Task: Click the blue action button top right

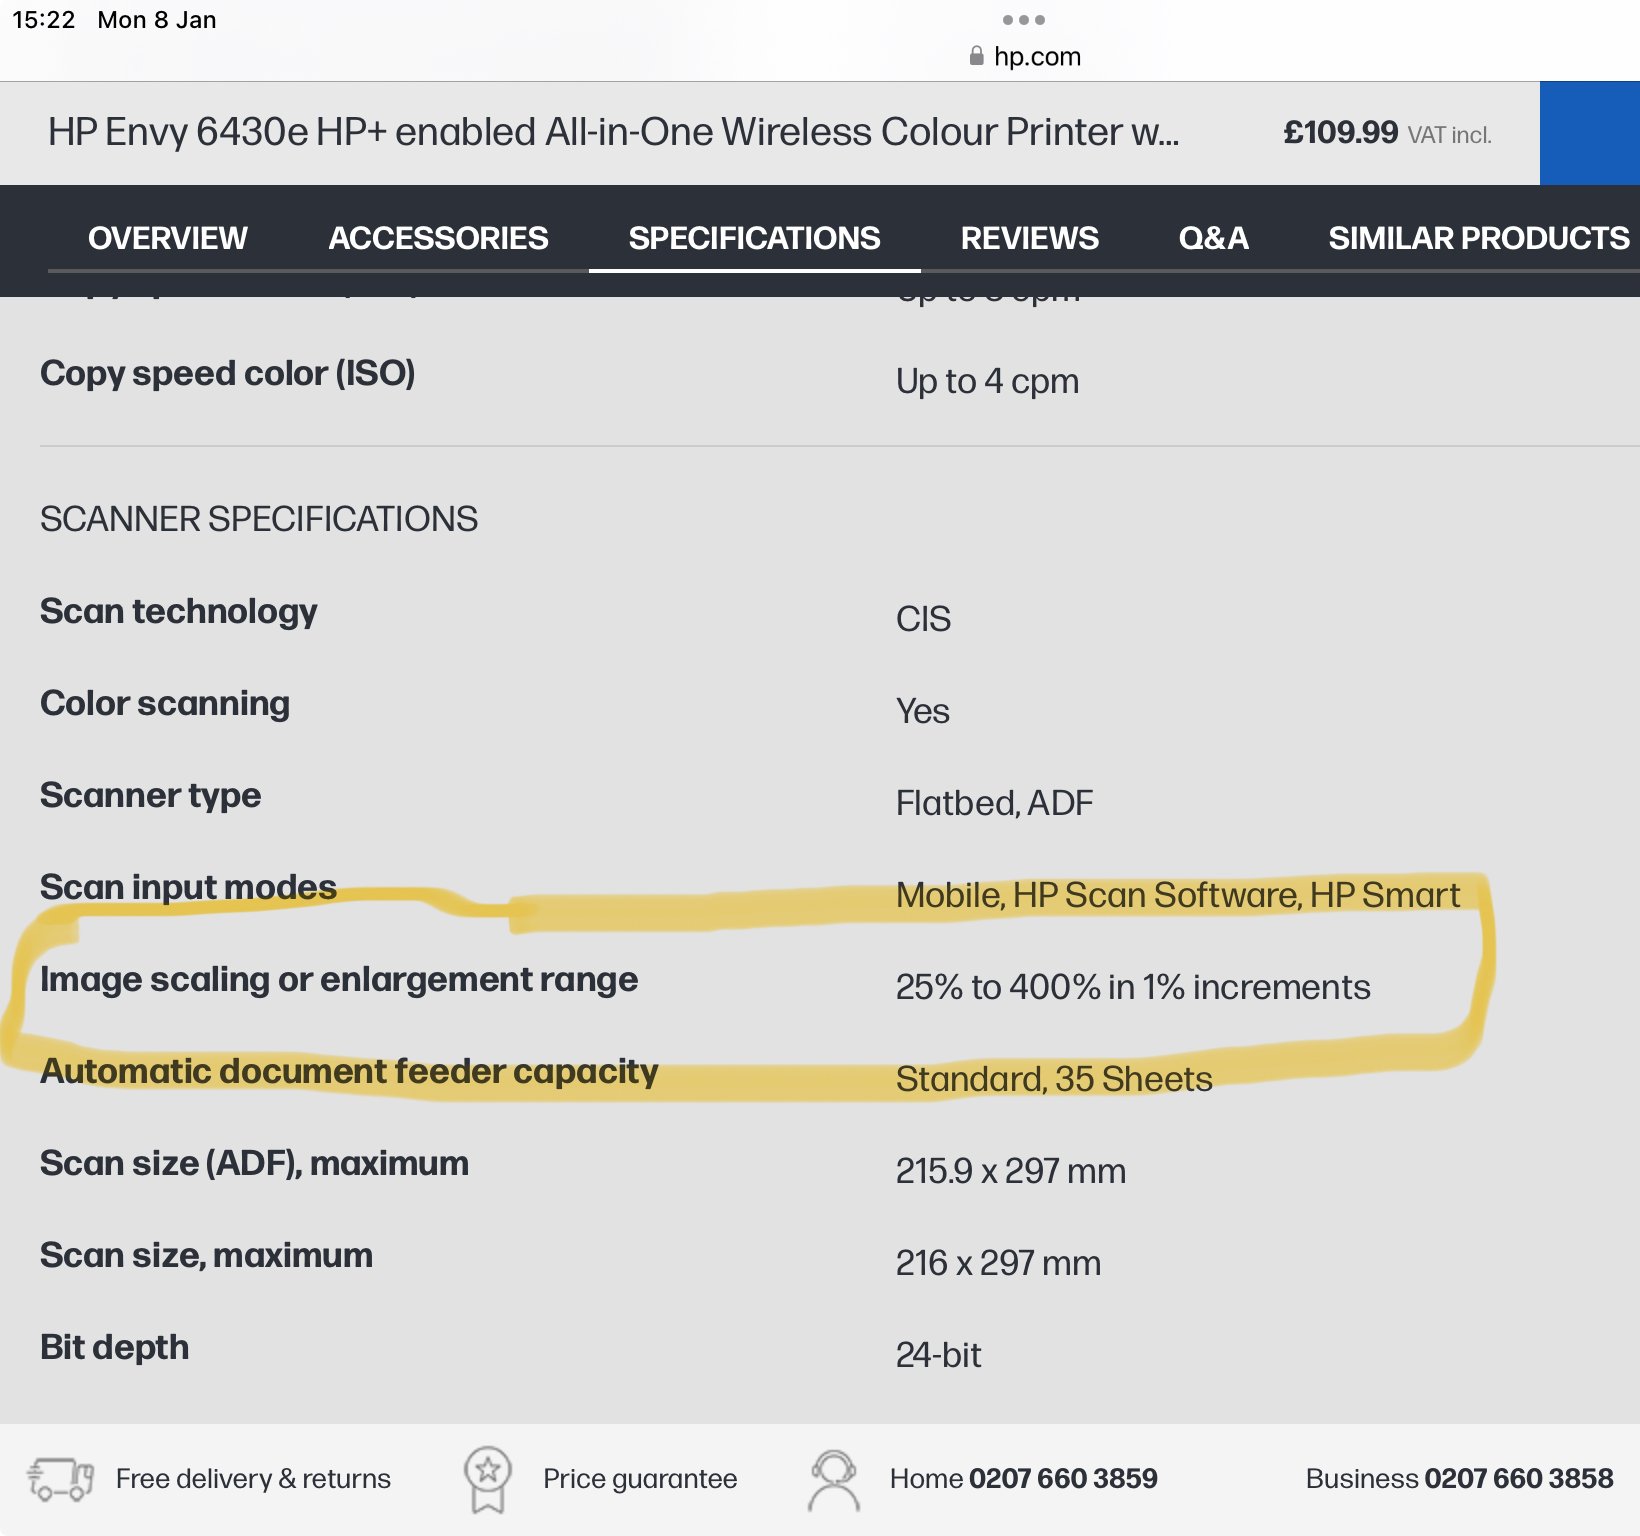Action: click(x=1589, y=133)
